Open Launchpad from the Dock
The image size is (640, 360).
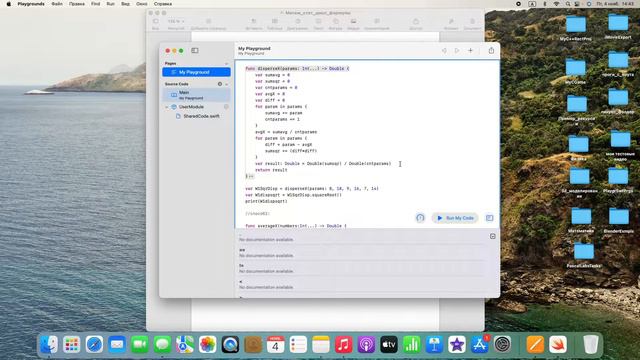pyautogui.click(x=72, y=345)
